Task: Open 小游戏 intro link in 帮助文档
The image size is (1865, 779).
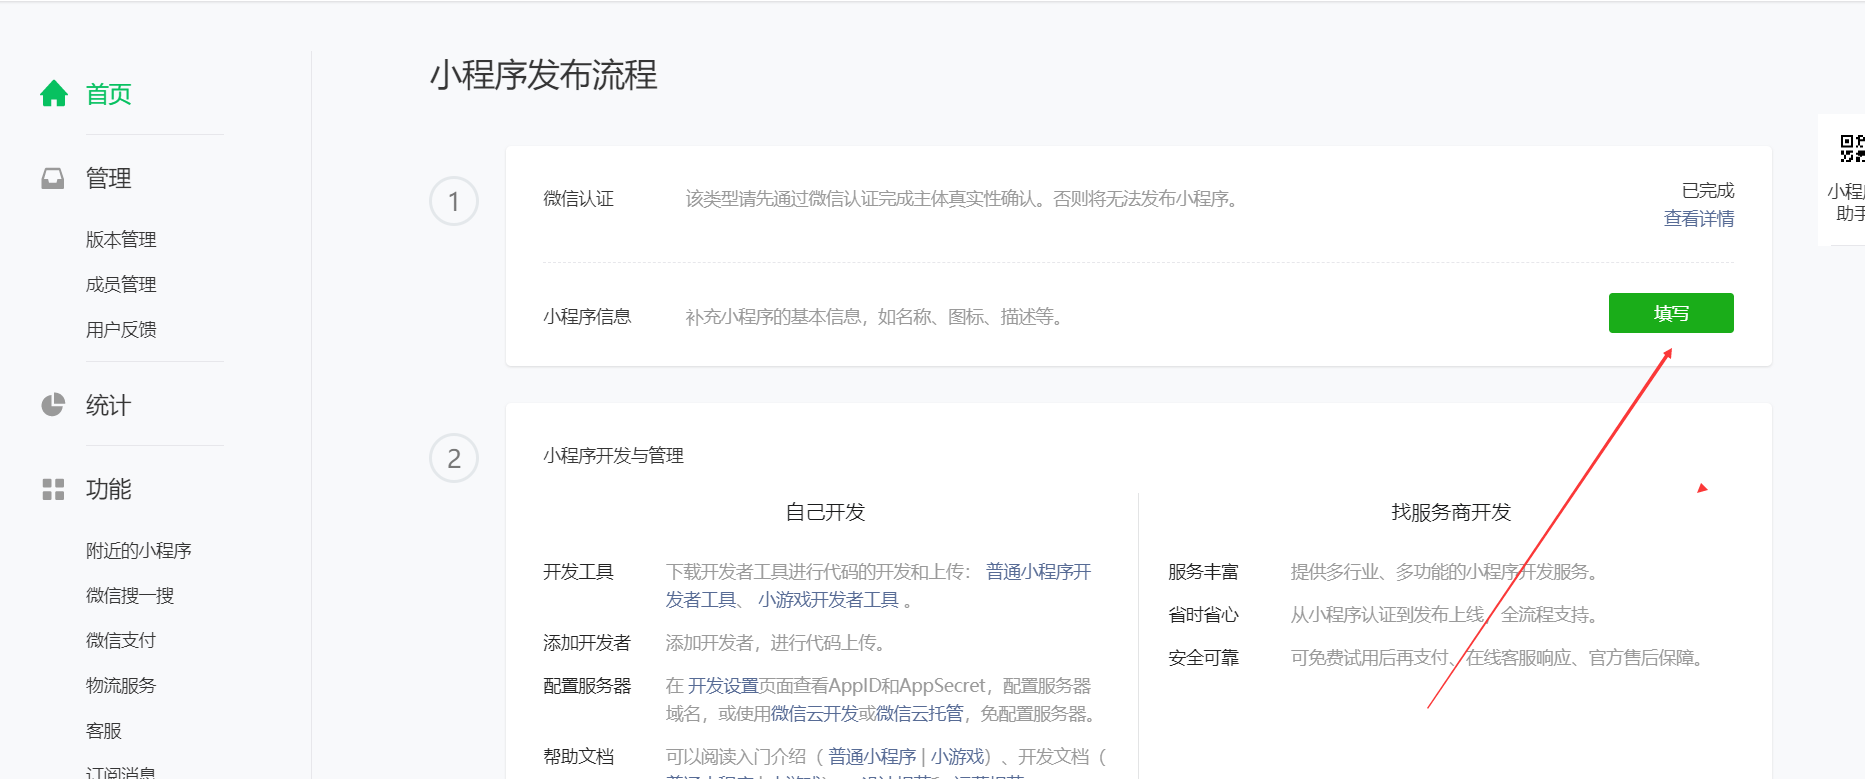Action: (x=957, y=756)
